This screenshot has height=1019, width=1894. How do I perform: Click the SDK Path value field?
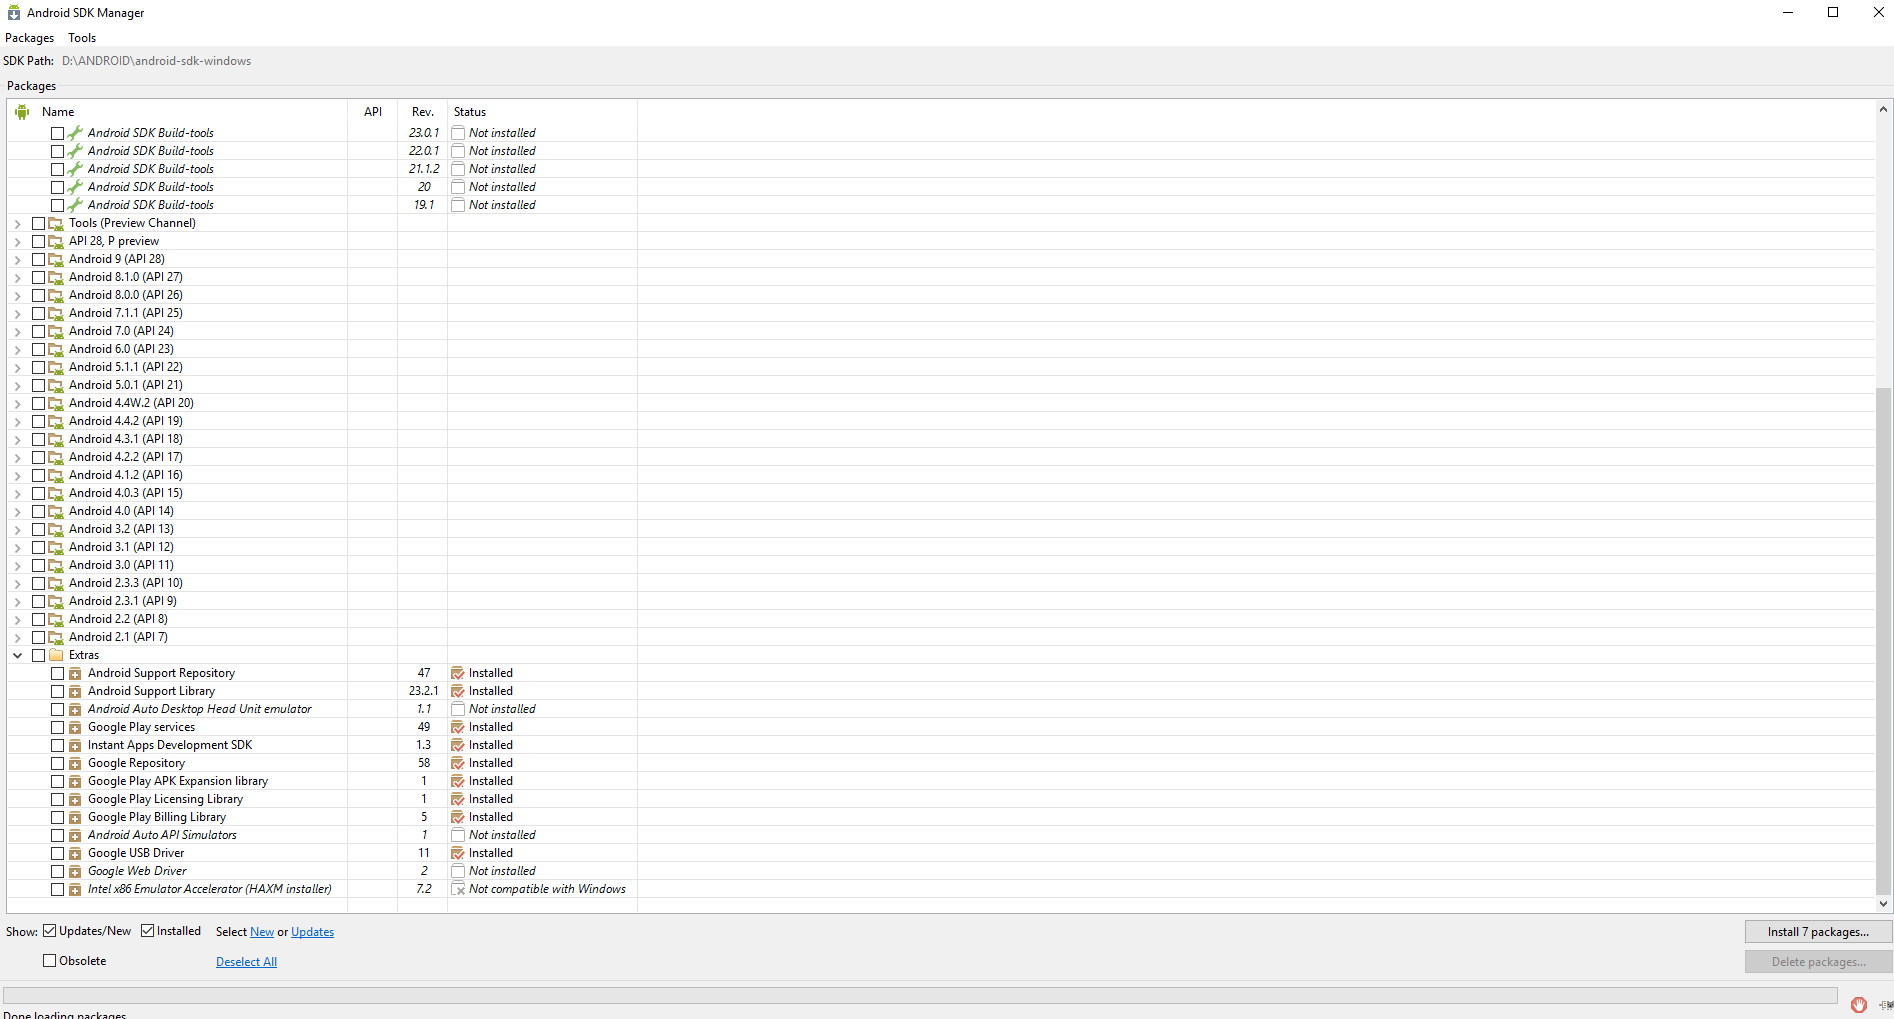(x=157, y=61)
